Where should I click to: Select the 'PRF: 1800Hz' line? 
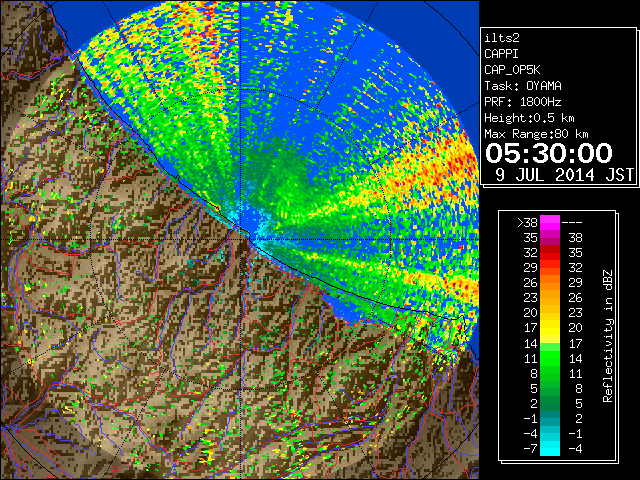[x=523, y=102]
